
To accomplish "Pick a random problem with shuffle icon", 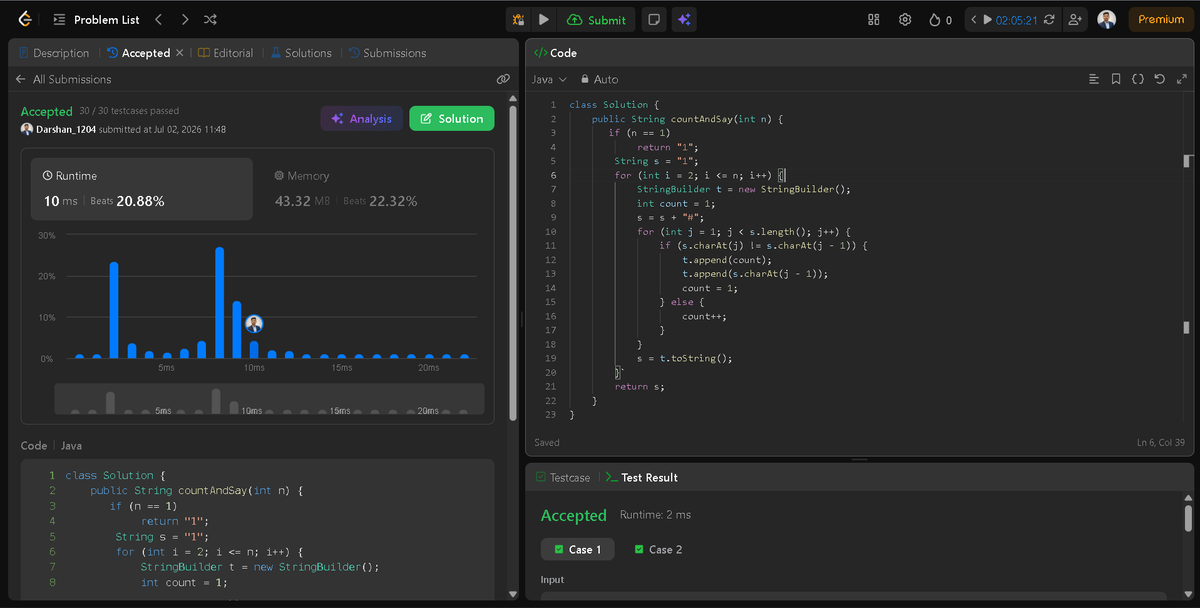I will (210, 19).
